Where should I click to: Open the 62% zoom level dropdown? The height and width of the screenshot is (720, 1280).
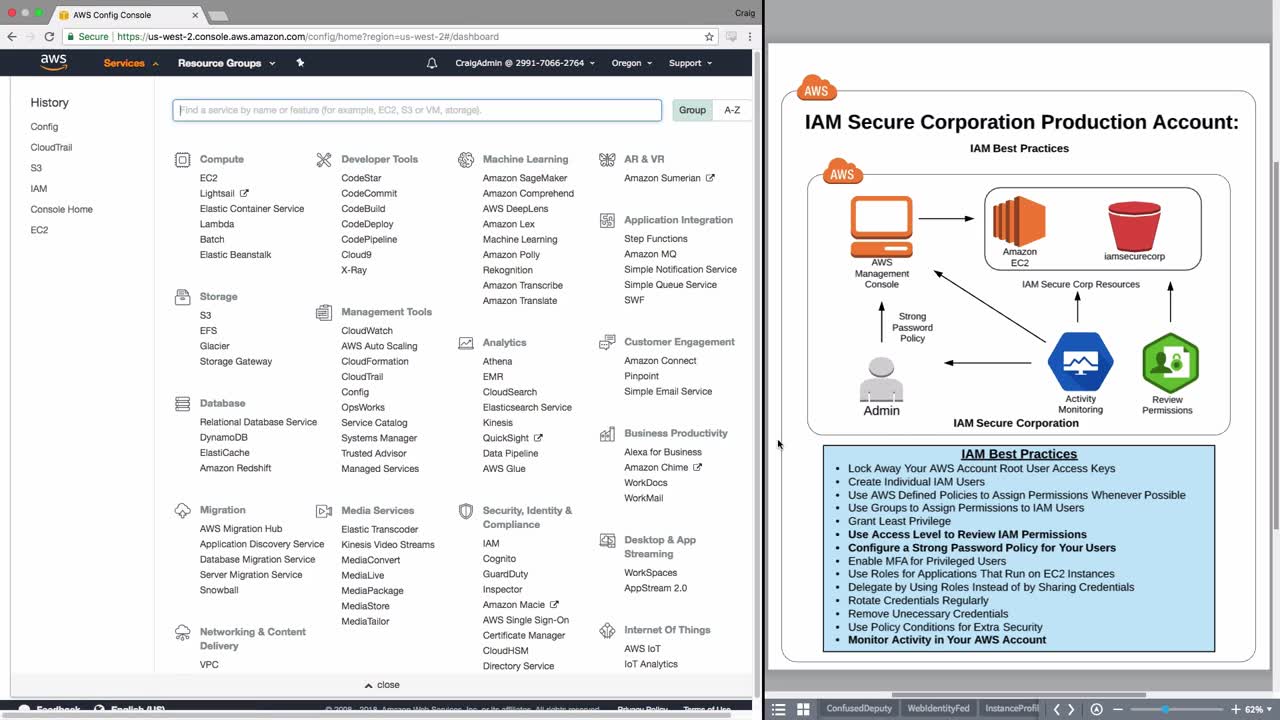(1259, 709)
